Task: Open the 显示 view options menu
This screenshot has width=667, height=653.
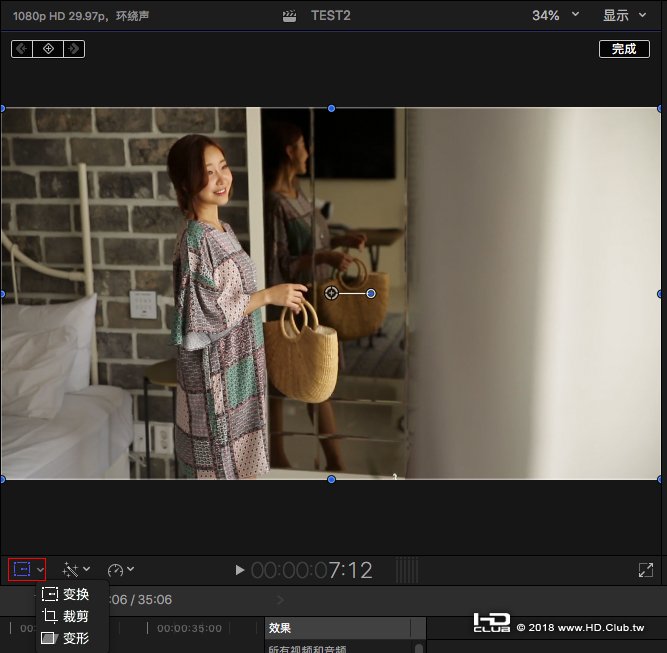Action: coord(624,15)
